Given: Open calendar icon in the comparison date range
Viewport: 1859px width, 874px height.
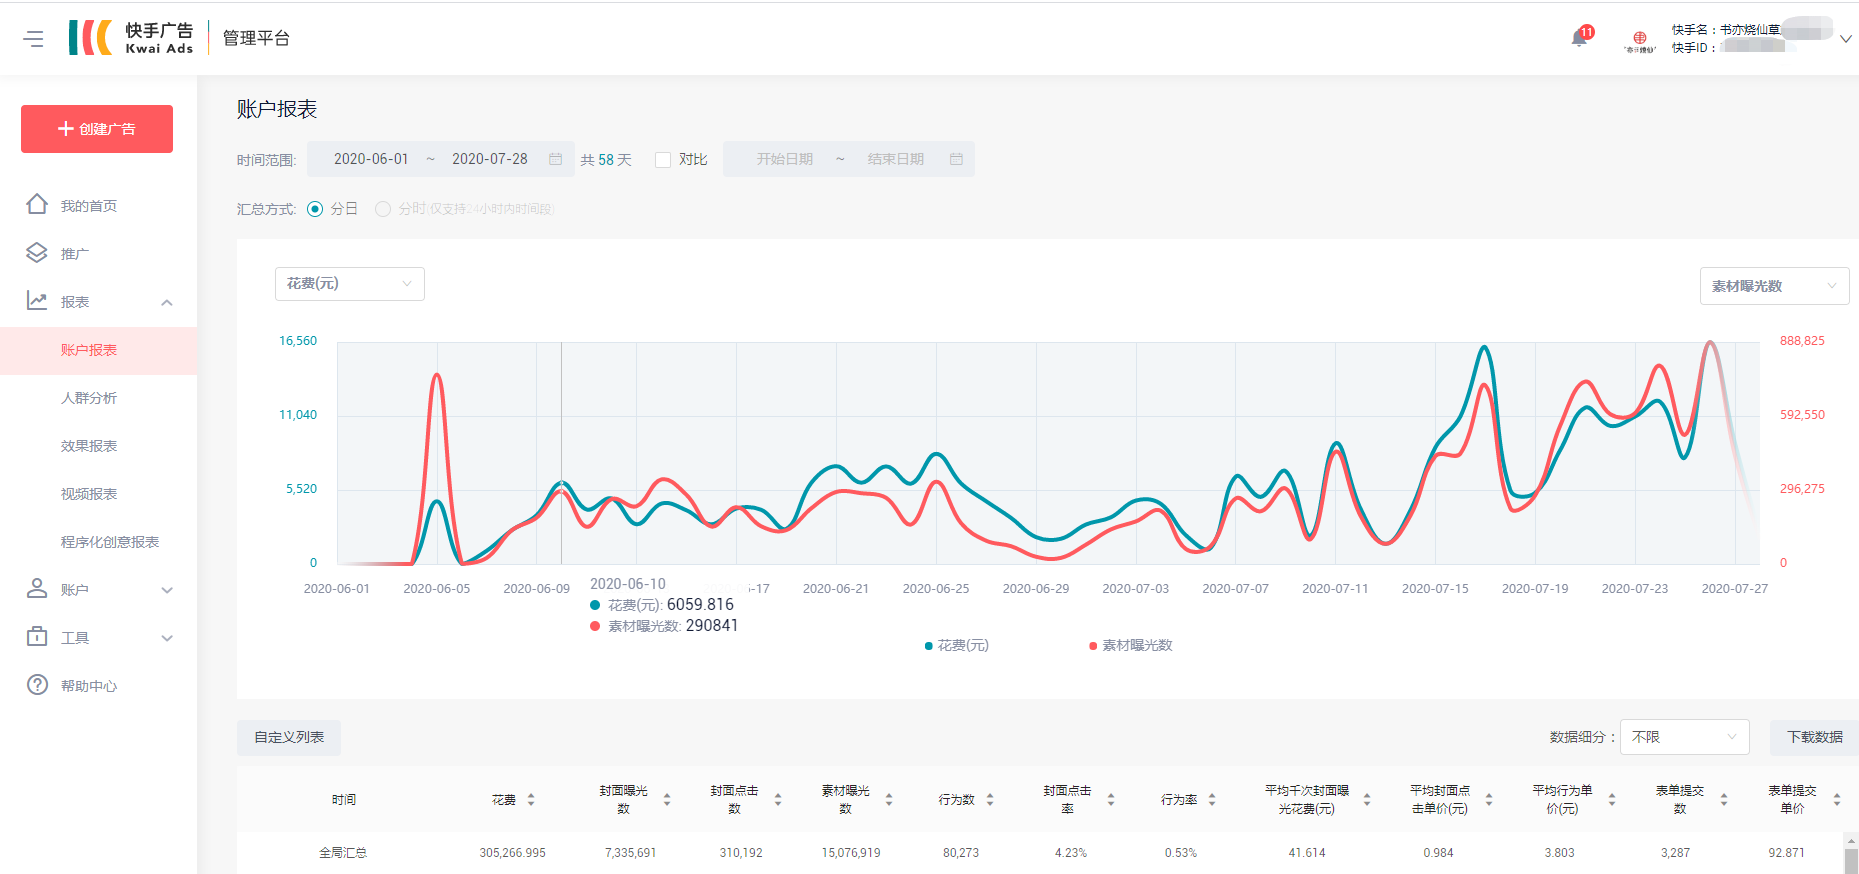Looking at the screenshot, I should [956, 159].
